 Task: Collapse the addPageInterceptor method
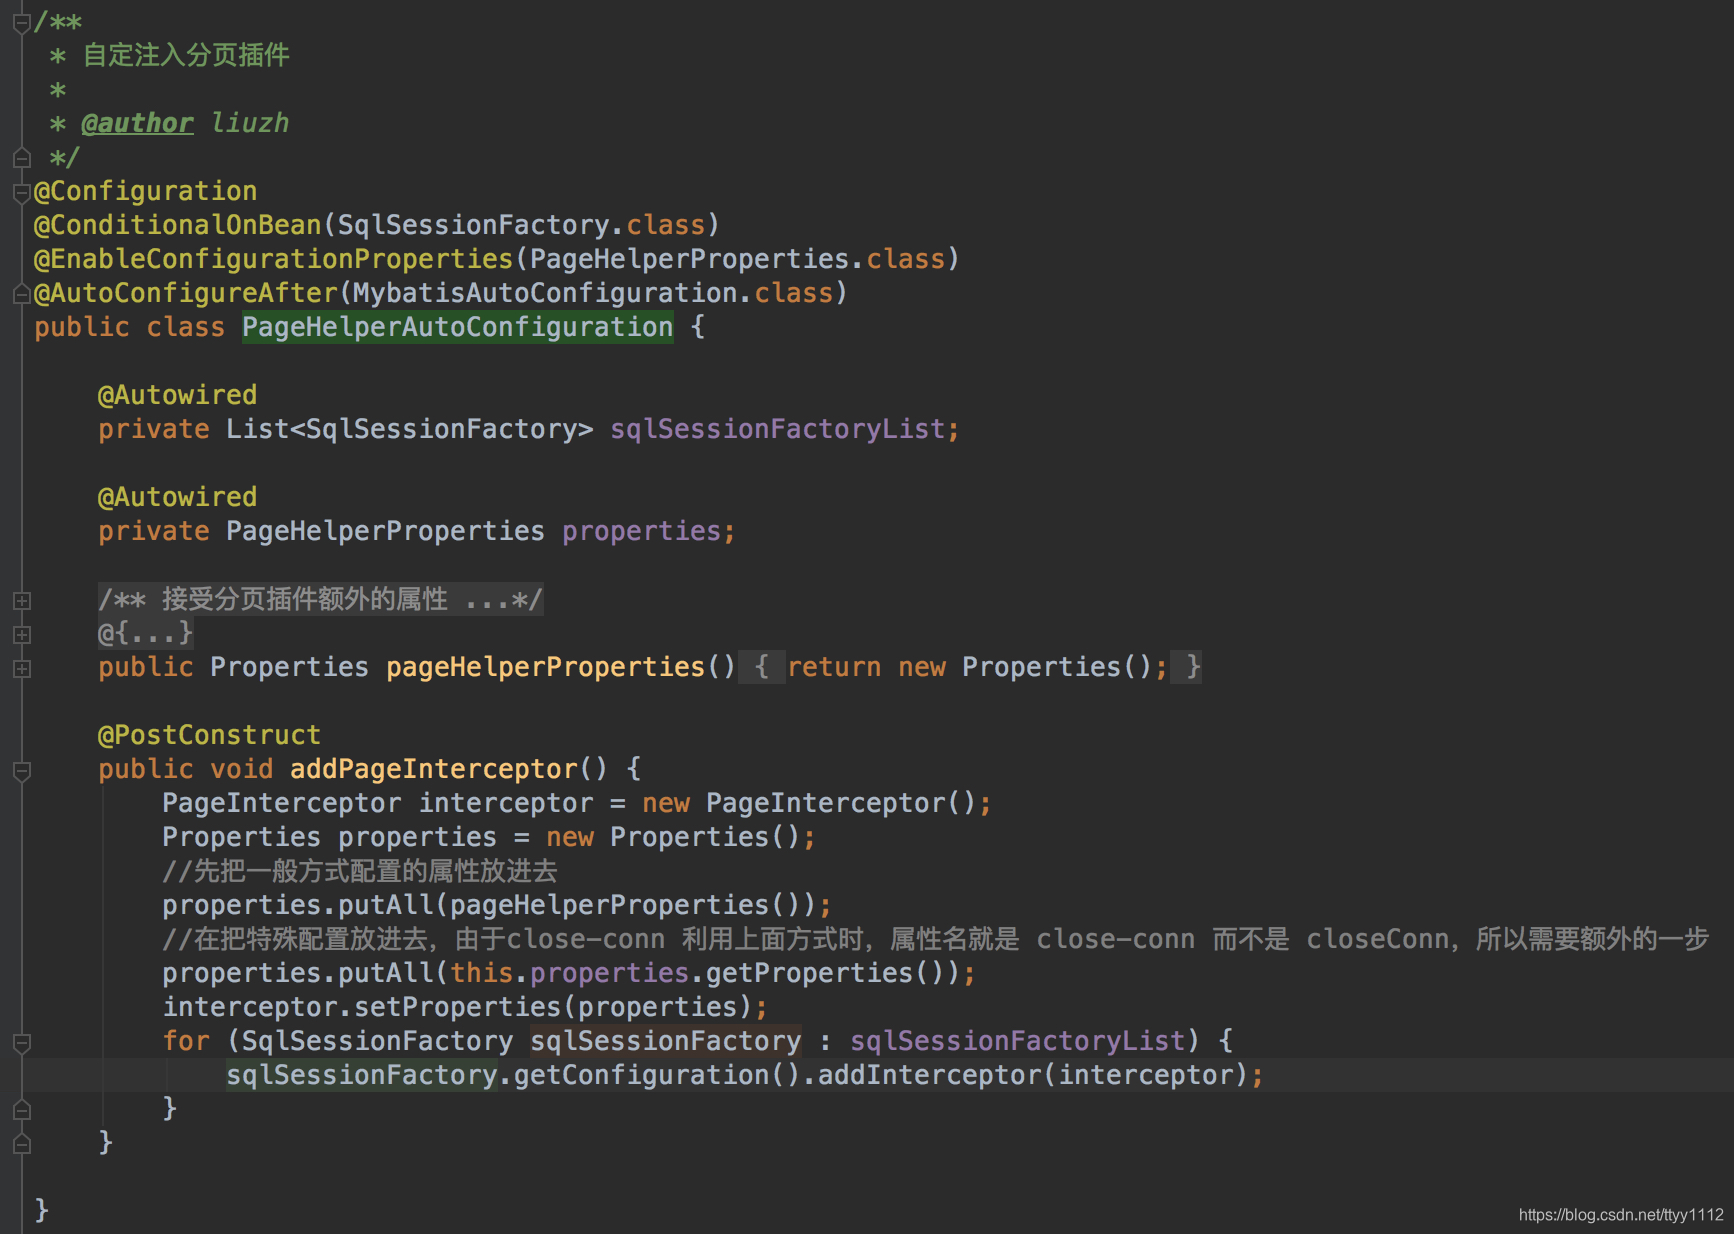click(22, 771)
